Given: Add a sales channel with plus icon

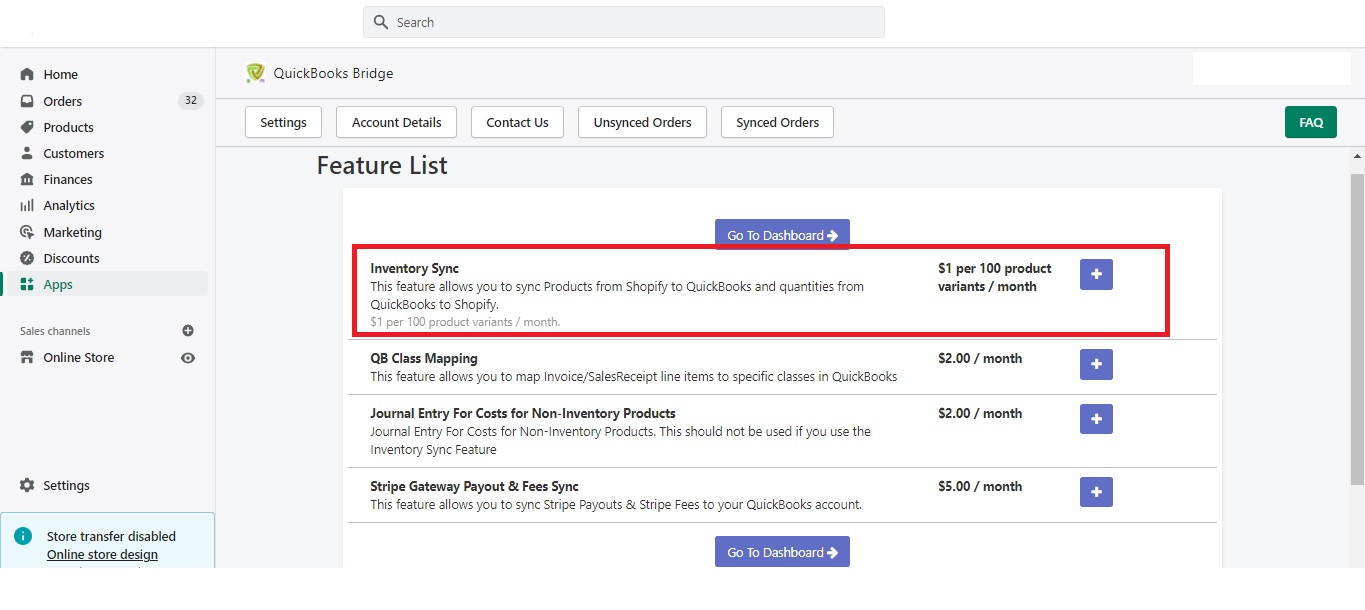Looking at the screenshot, I should pos(188,331).
